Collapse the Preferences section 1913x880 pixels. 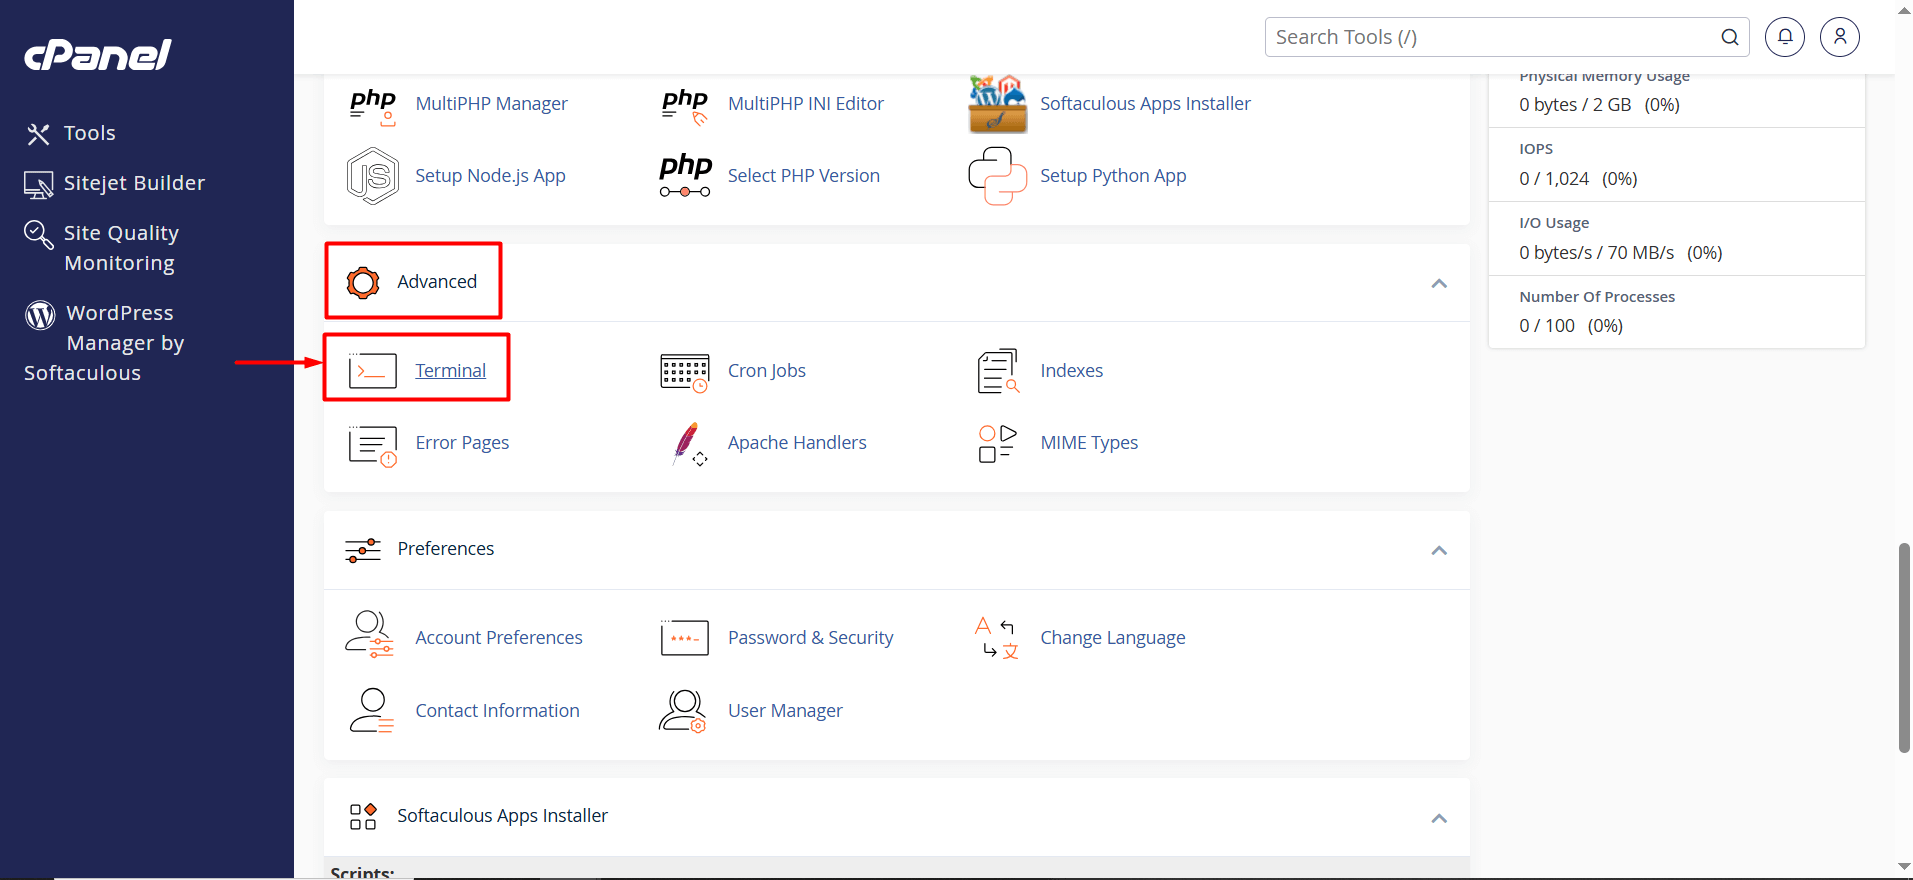[1438, 551]
